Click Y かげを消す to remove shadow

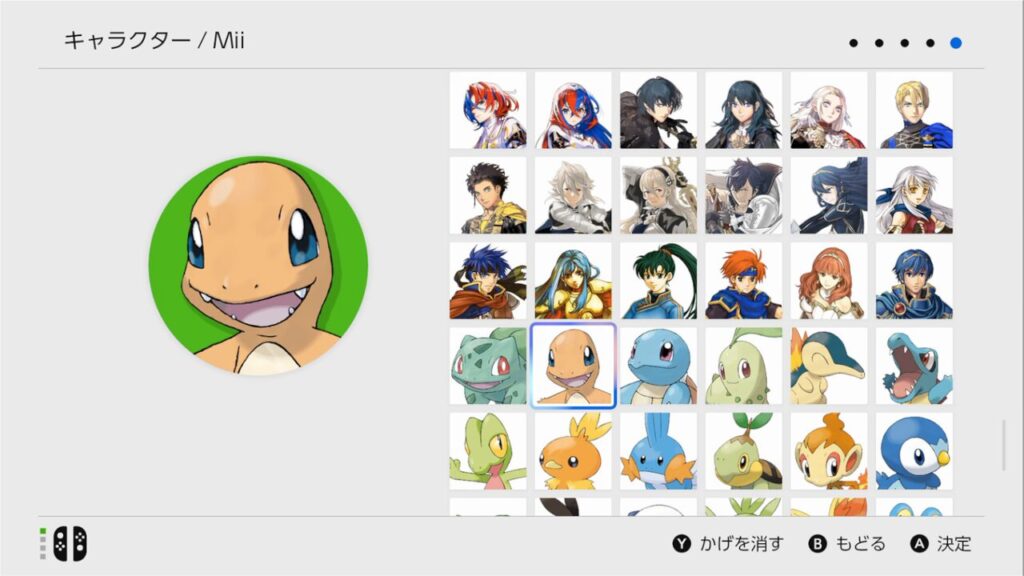click(728, 543)
